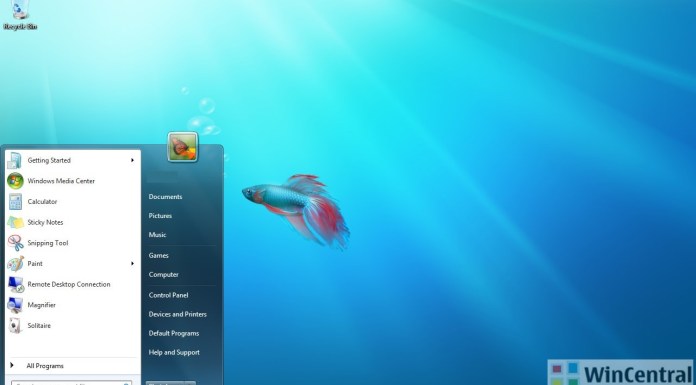
Task: Open Sticky Notes icon
Action: tap(15, 222)
